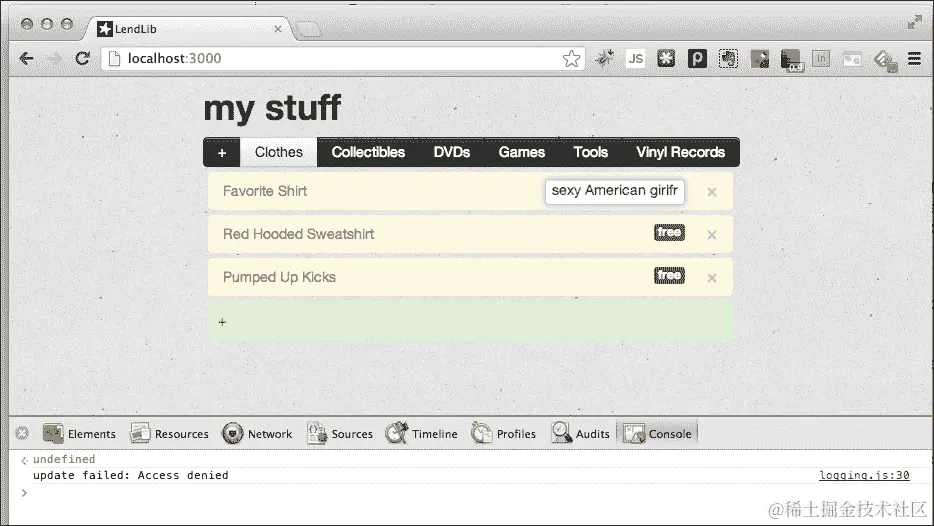Open the Network devtools panel

point(257,434)
